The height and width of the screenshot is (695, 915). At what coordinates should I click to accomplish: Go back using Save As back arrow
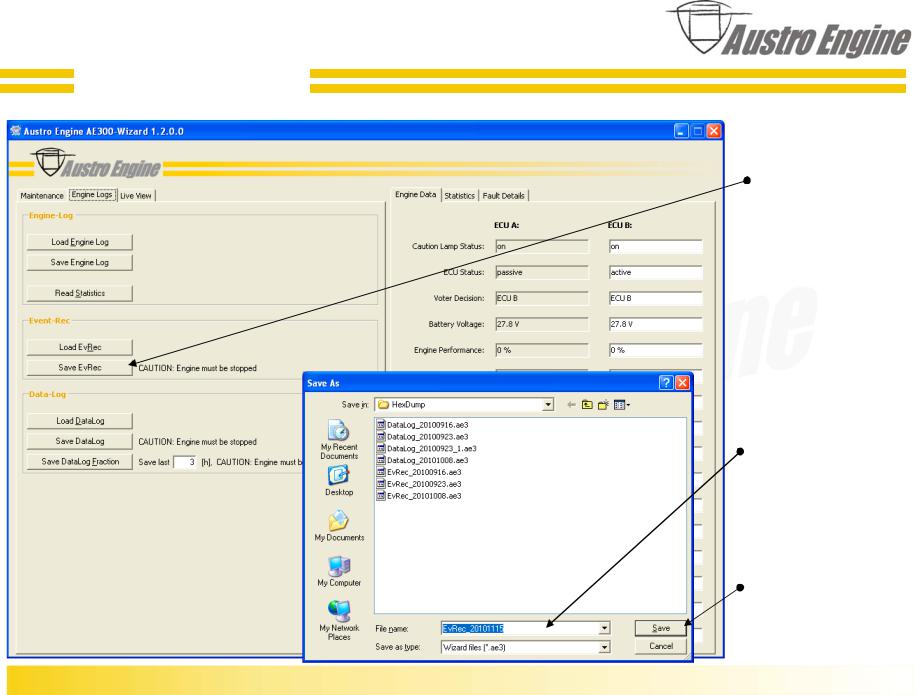coord(571,404)
